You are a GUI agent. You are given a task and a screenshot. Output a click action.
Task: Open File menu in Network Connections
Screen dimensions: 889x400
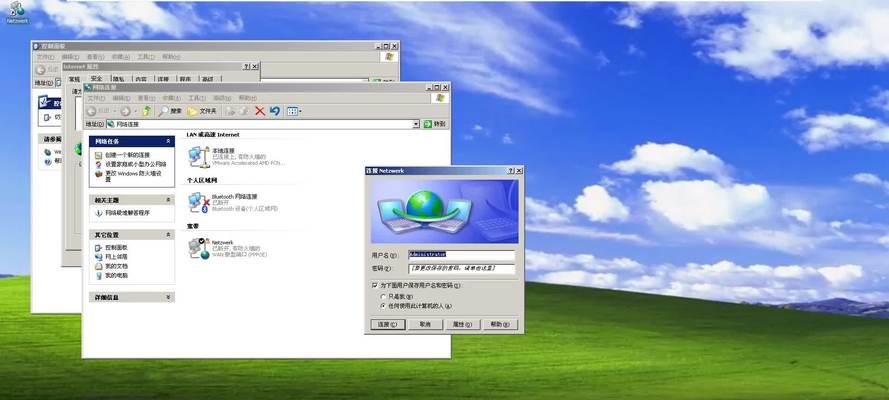[x=96, y=98]
